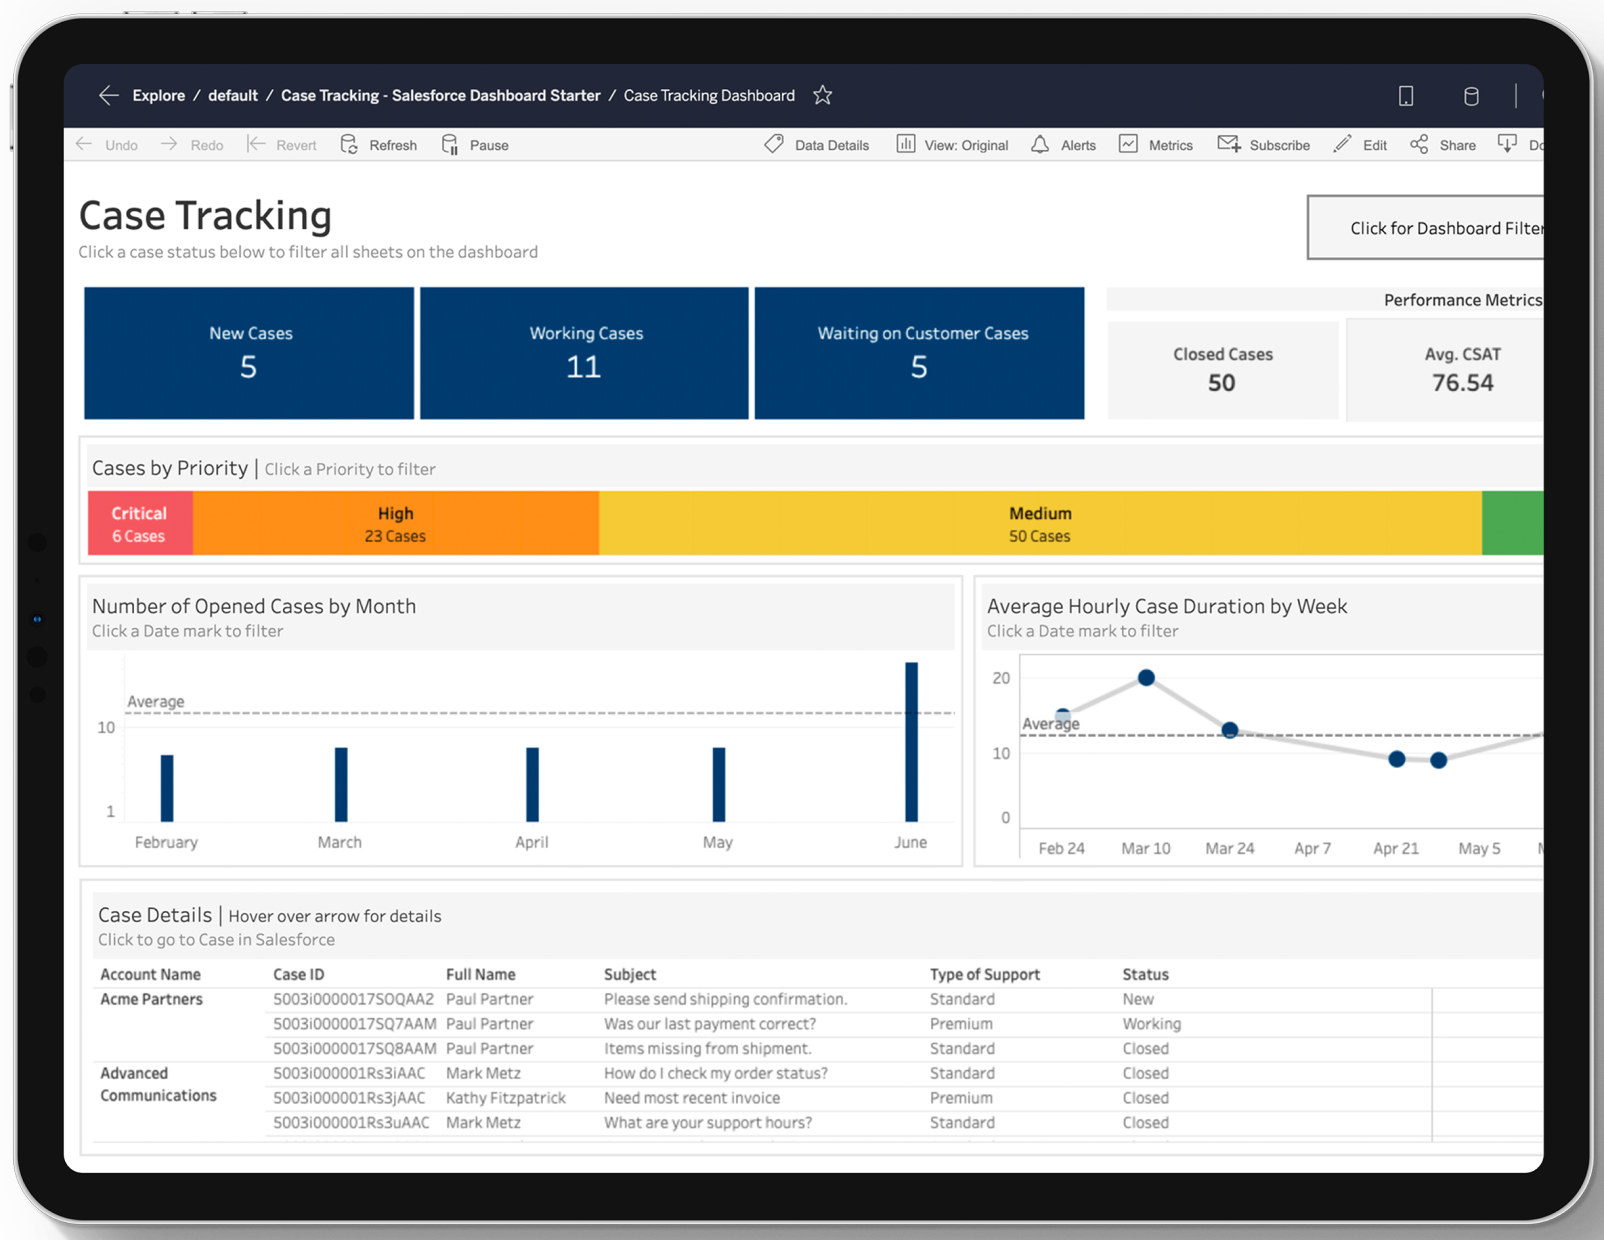The height and width of the screenshot is (1240, 1604).
Task: Refresh the dashboard data
Action: click(378, 144)
